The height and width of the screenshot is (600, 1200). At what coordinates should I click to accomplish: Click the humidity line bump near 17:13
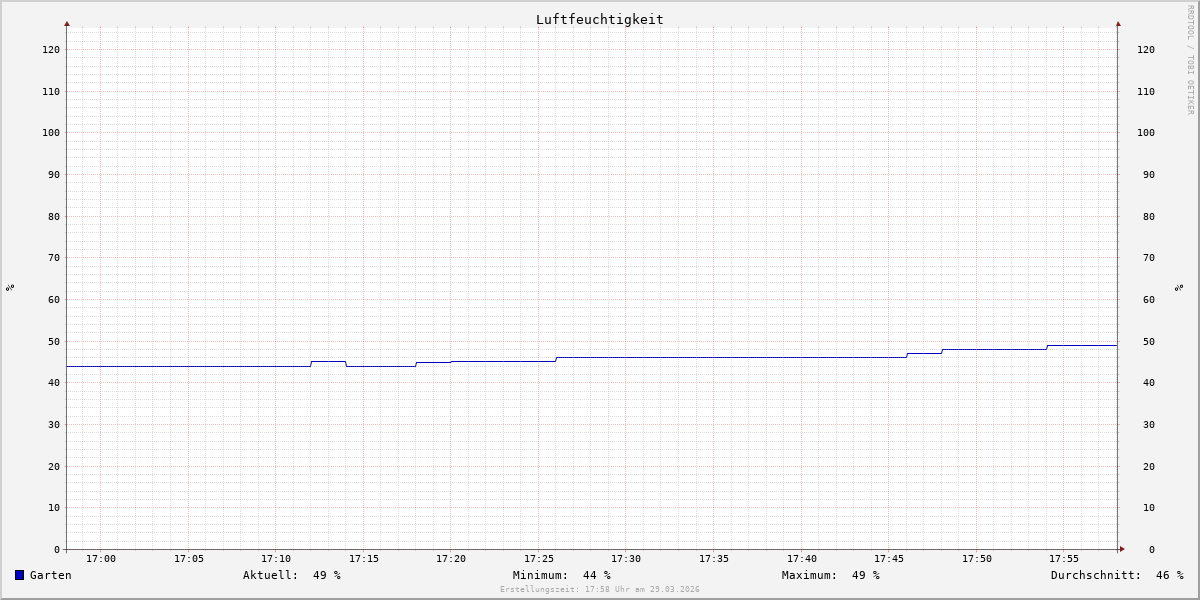coord(329,361)
